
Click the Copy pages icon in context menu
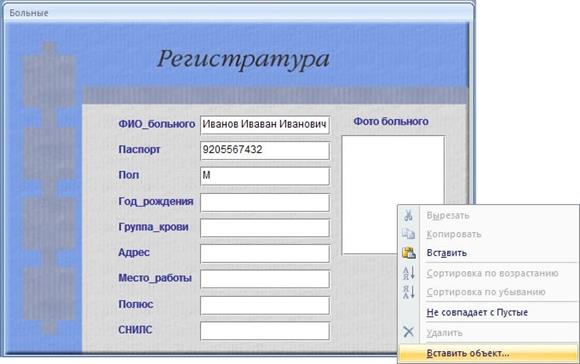click(x=408, y=234)
